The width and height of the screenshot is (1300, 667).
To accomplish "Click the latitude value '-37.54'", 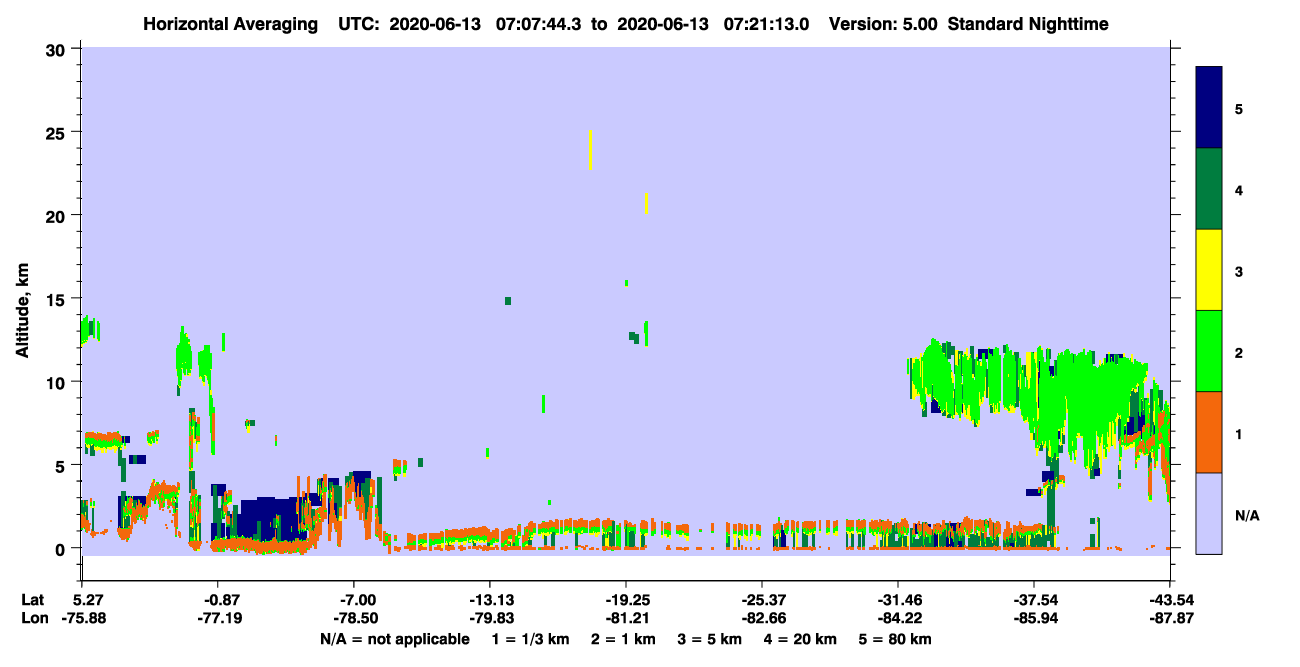I will (x=1033, y=600).
